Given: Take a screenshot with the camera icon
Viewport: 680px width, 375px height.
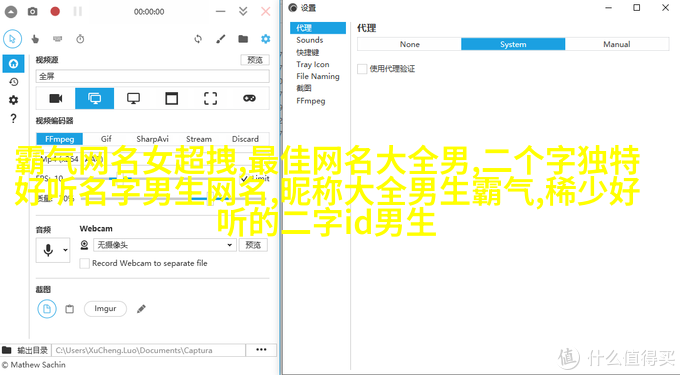Looking at the screenshot, I should coord(33,12).
